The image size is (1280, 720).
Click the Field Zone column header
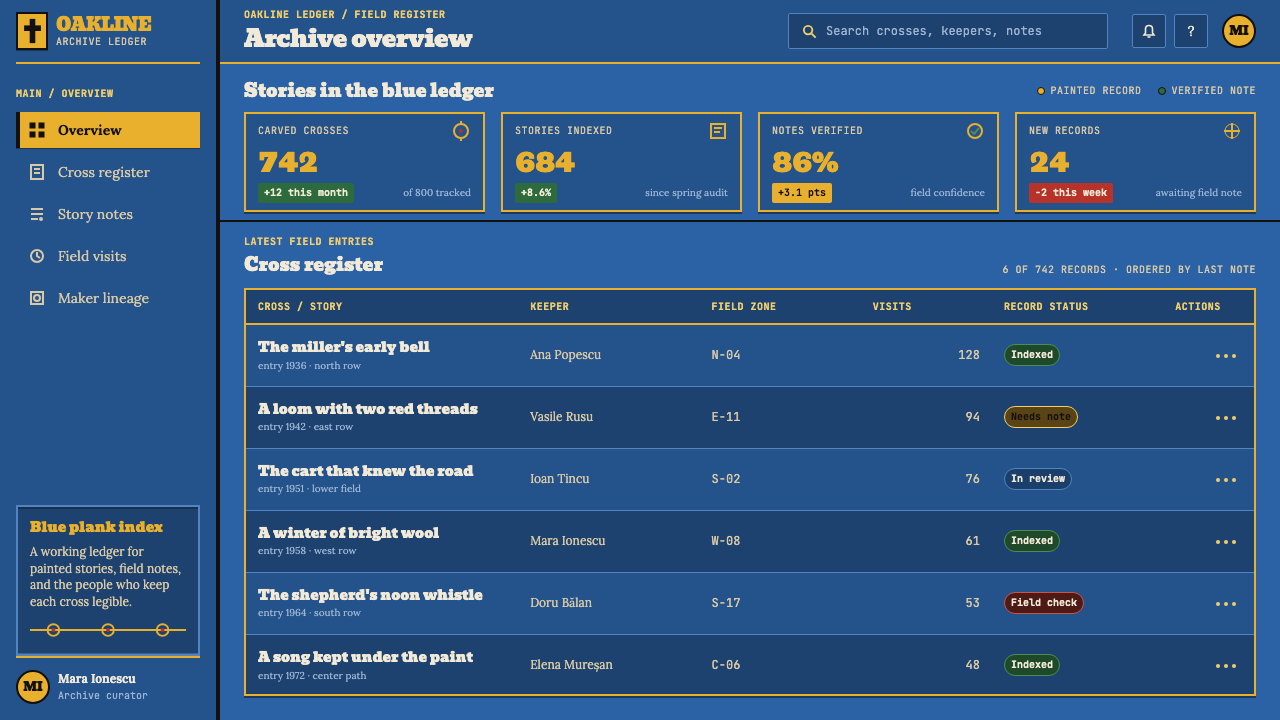pyautogui.click(x=744, y=307)
